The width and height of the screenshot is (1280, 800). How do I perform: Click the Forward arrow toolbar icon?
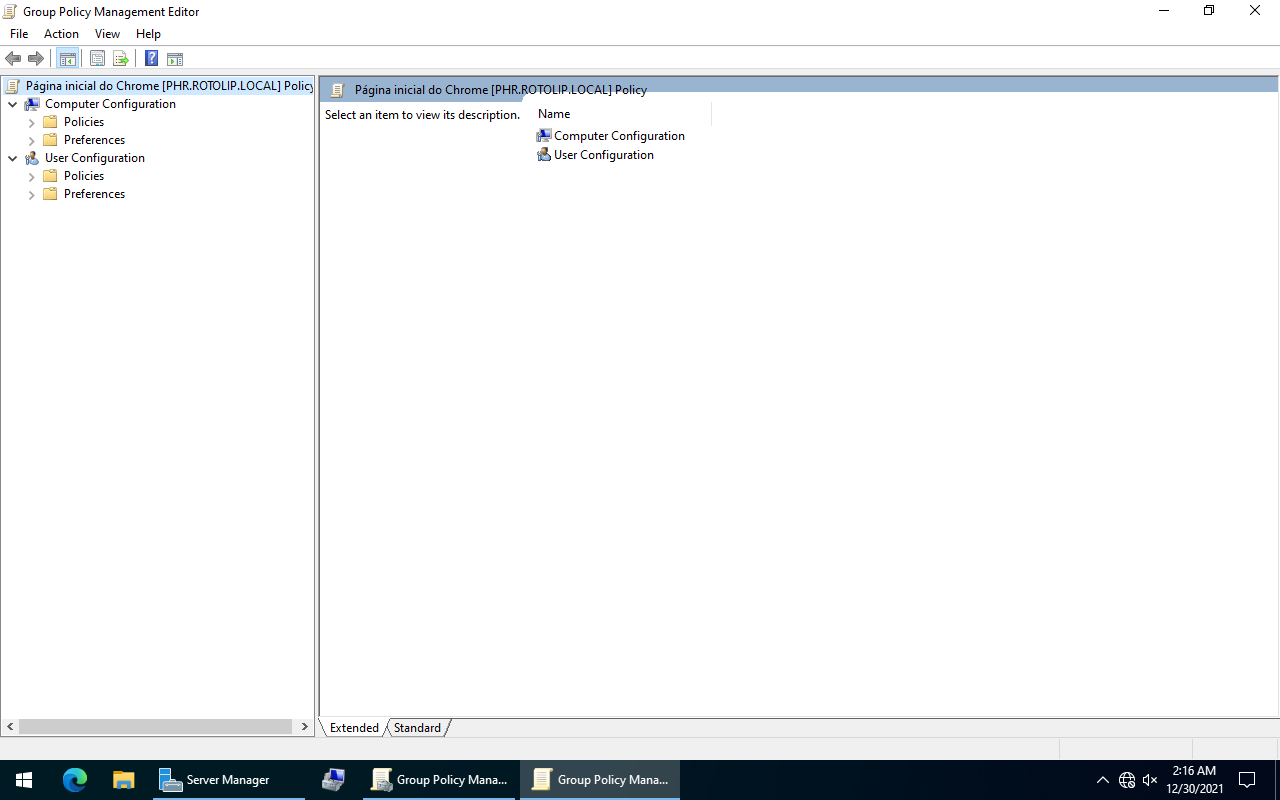[36, 58]
